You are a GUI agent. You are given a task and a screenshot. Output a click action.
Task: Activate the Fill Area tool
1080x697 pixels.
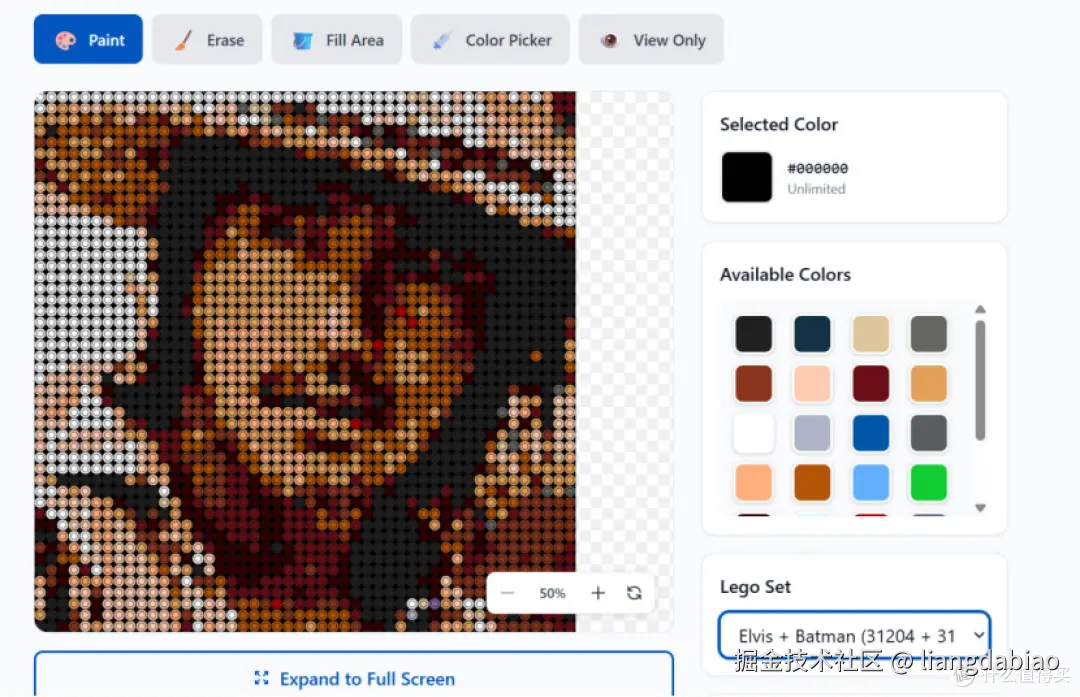tap(336, 40)
